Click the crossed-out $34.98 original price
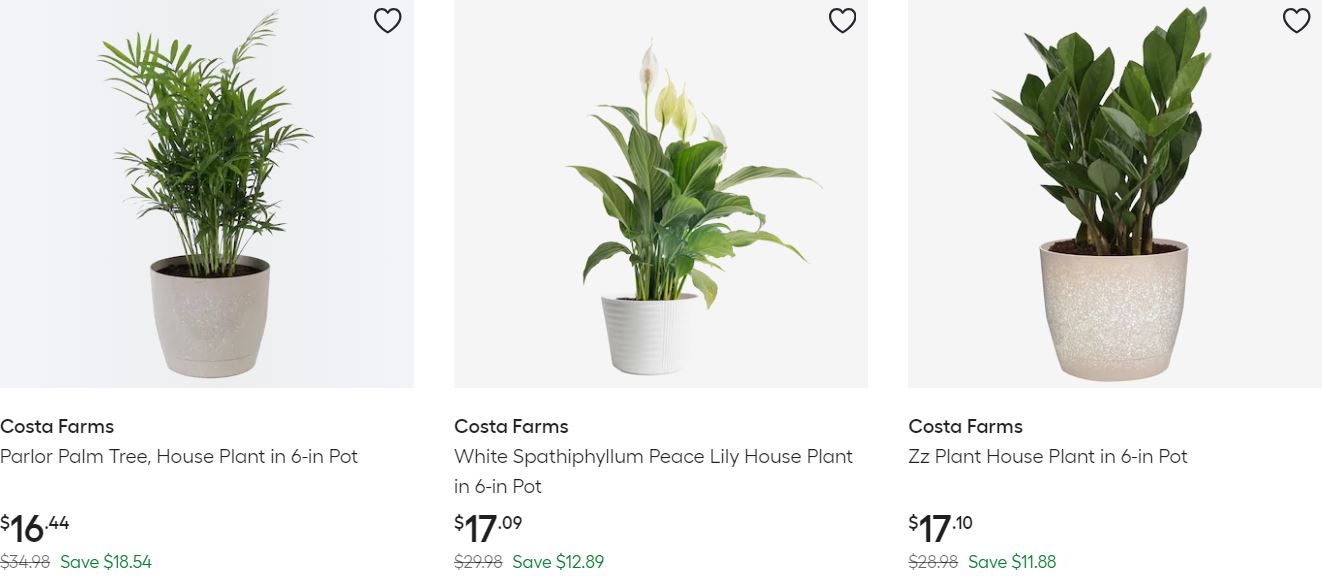 [x=25, y=562]
